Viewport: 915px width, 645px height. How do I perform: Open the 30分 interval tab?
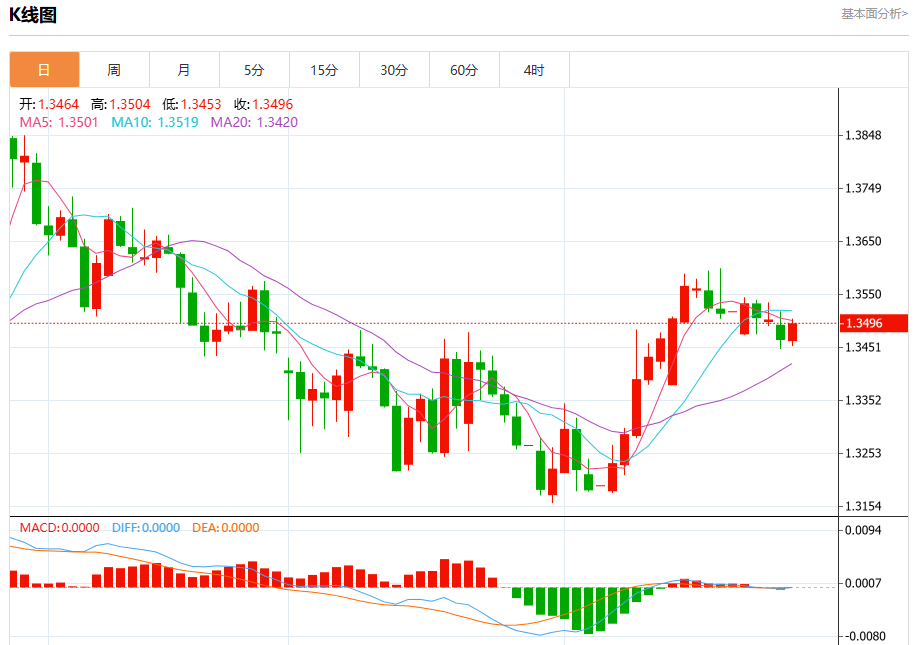[x=394, y=70]
